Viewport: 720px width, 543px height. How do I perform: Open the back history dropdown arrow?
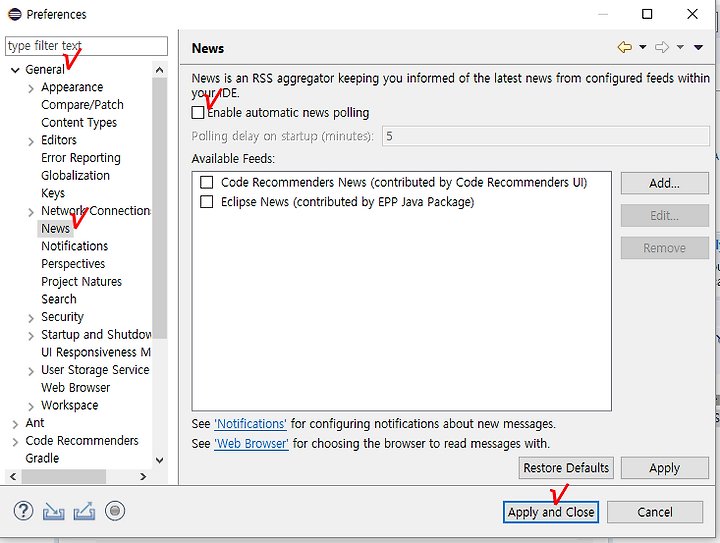click(x=643, y=47)
